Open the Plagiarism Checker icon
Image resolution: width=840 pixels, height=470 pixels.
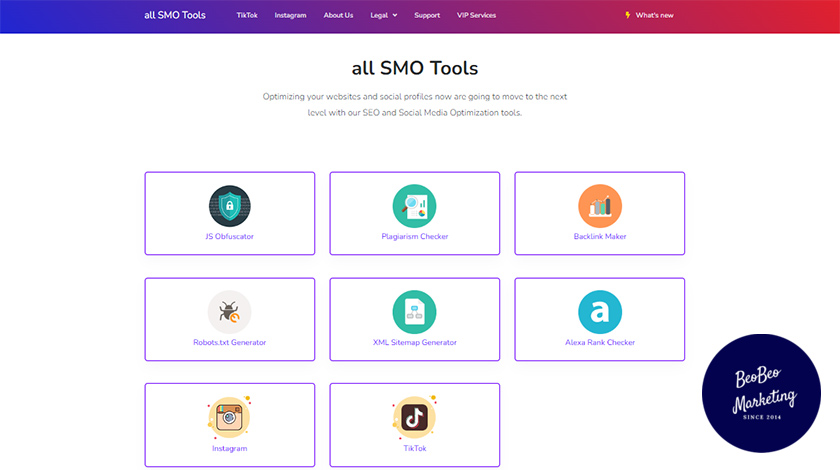(414, 206)
